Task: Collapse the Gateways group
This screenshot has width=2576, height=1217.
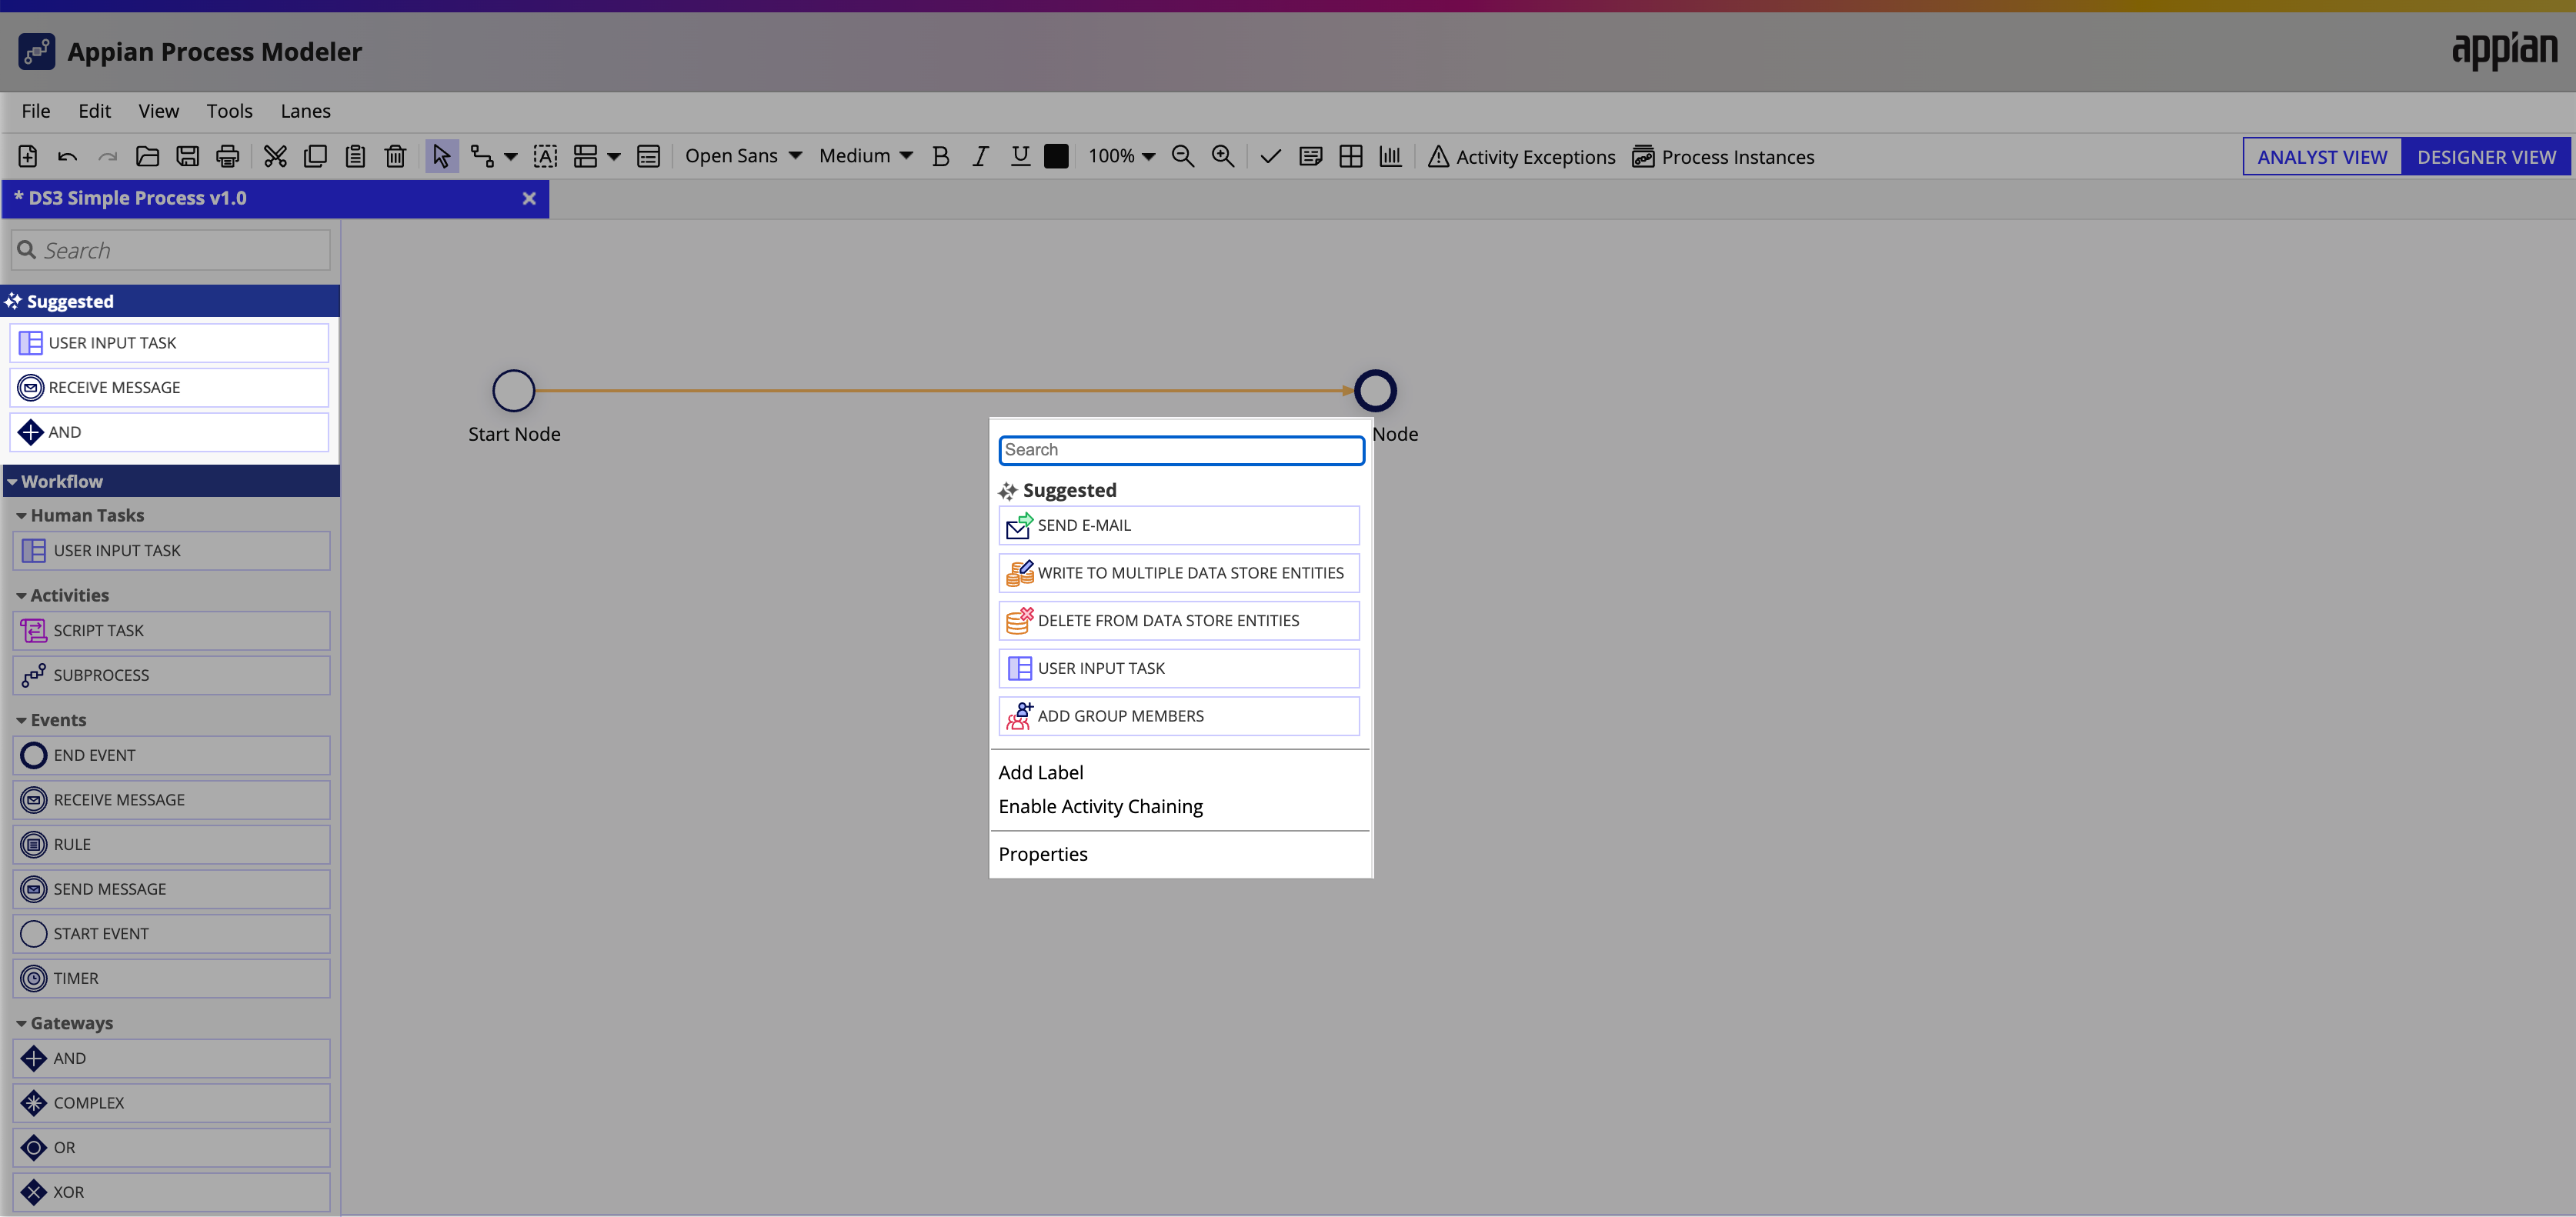Action: click(x=21, y=1024)
